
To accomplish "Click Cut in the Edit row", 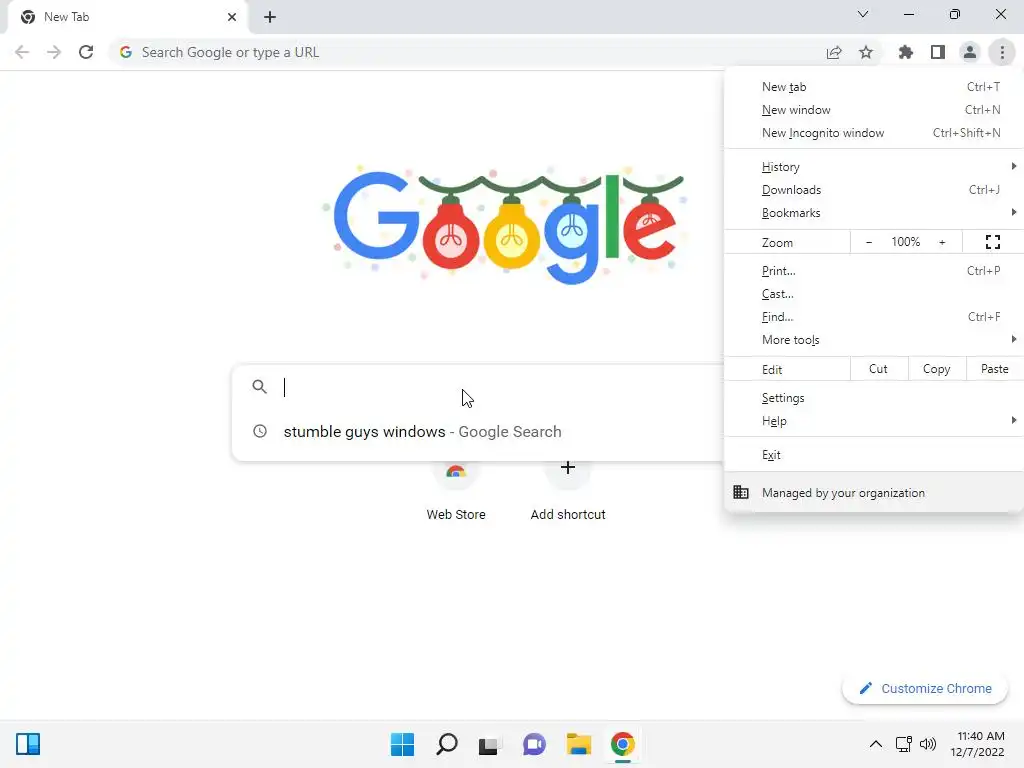I will click(x=878, y=369).
